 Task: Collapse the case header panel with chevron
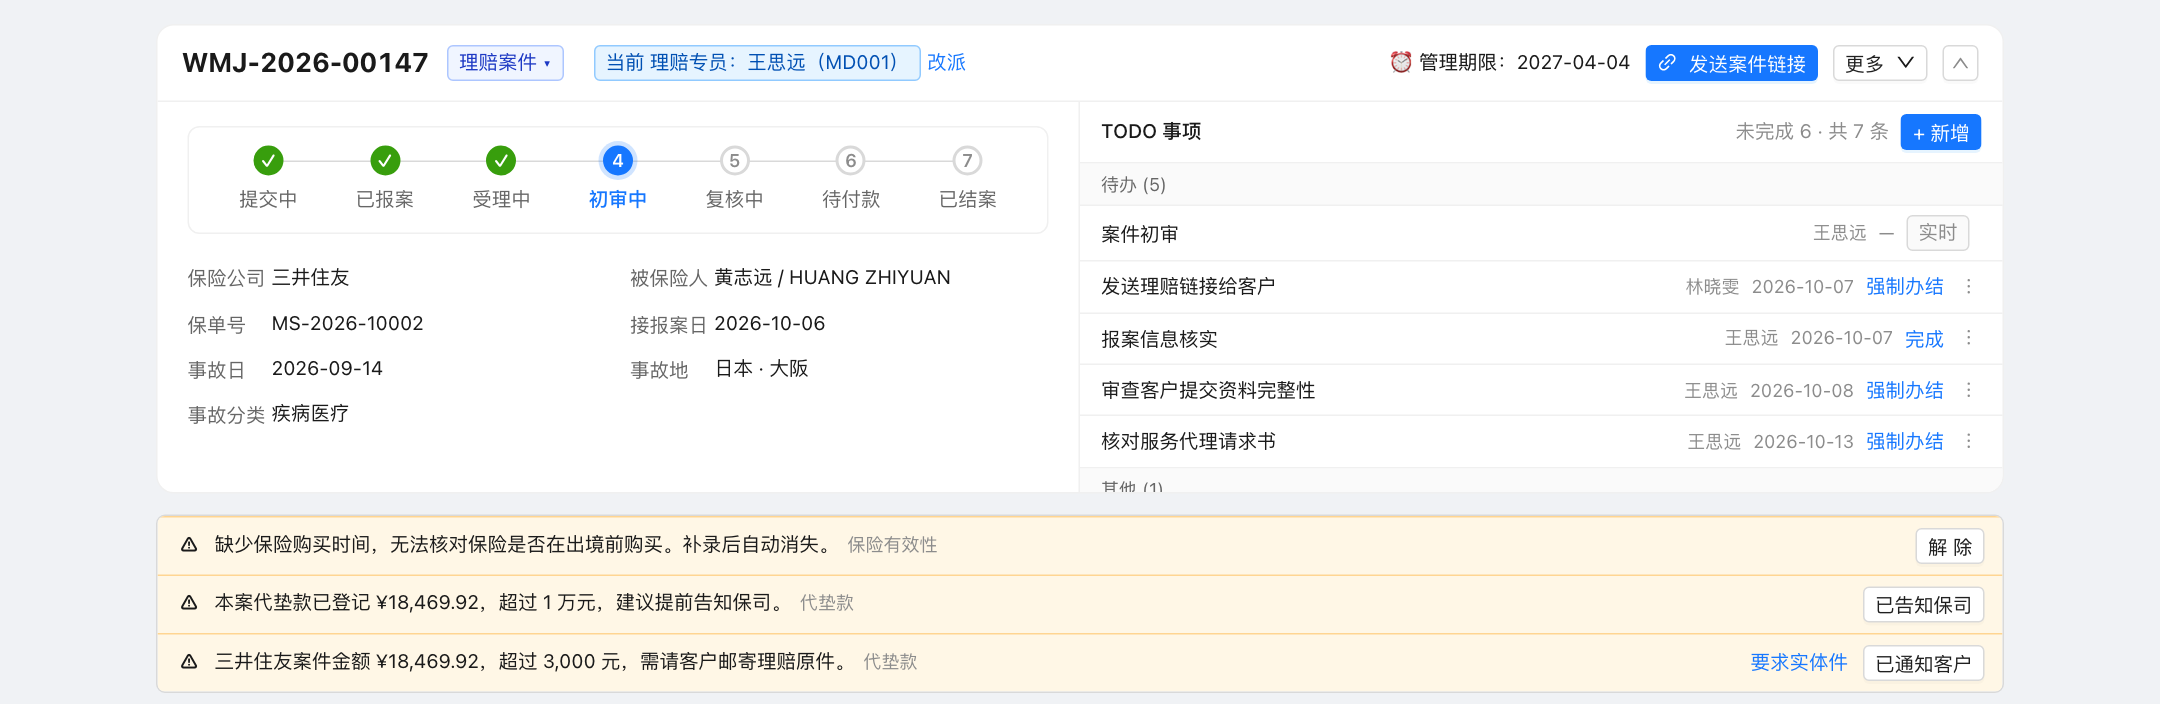[x=1960, y=63]
